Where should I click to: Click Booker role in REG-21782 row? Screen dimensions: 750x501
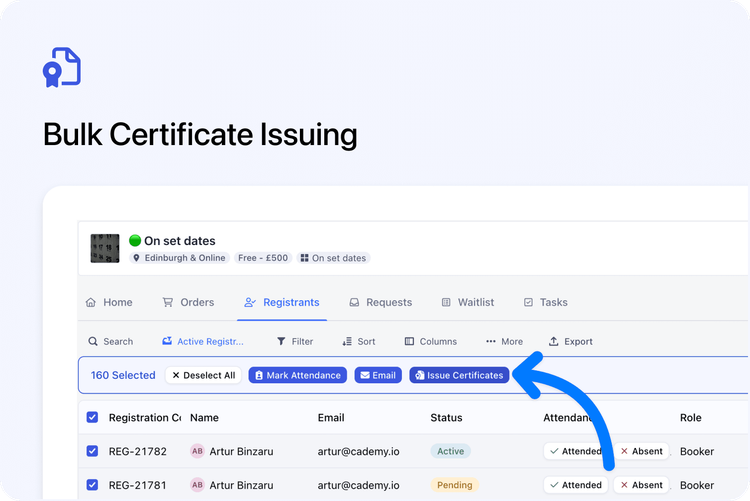(697, 451)
